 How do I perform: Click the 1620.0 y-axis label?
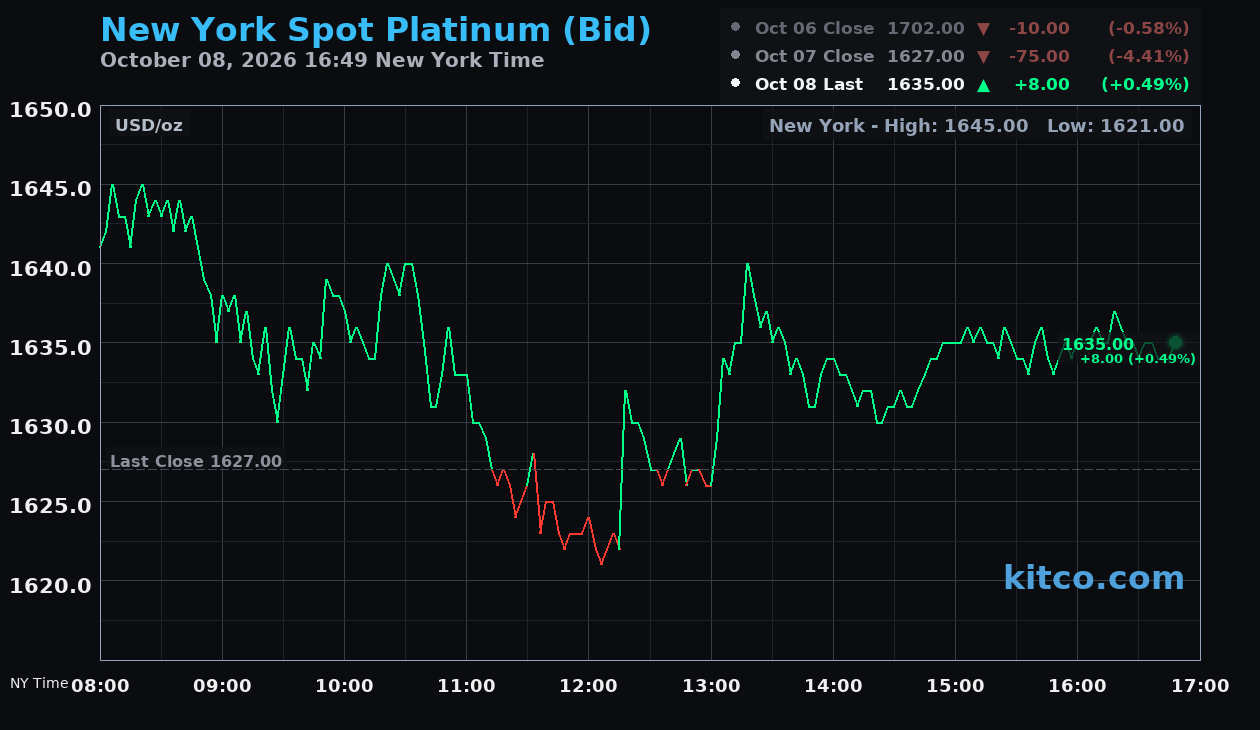point(50,584)
